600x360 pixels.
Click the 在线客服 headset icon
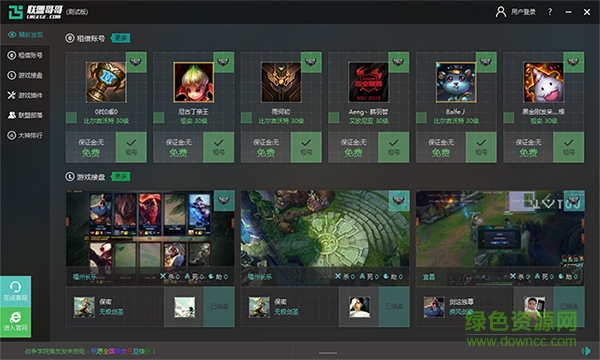coord(16,291)
